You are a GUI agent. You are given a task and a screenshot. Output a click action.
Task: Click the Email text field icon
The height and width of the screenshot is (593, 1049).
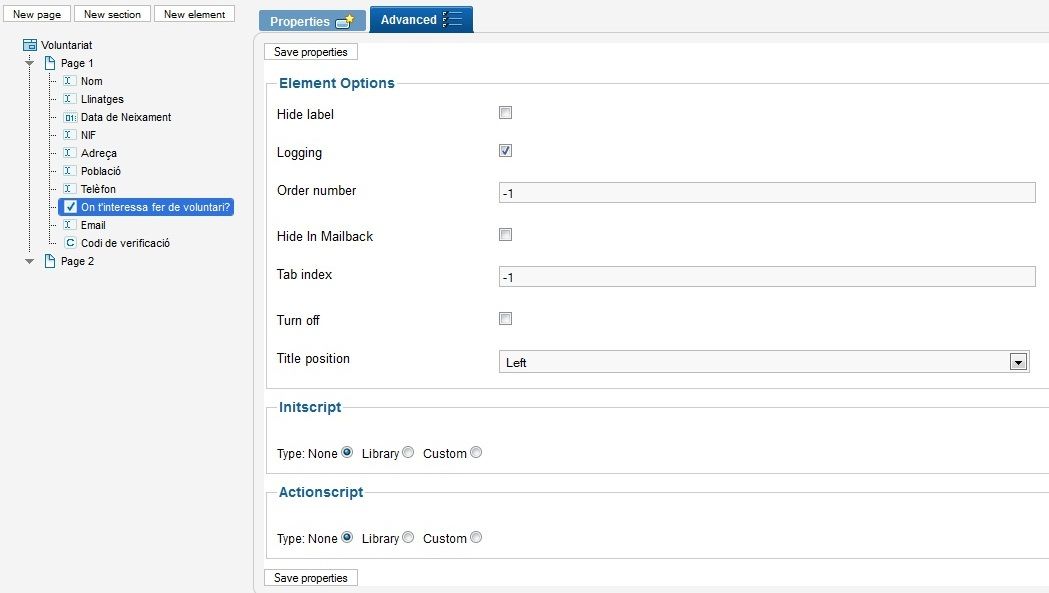69,225
